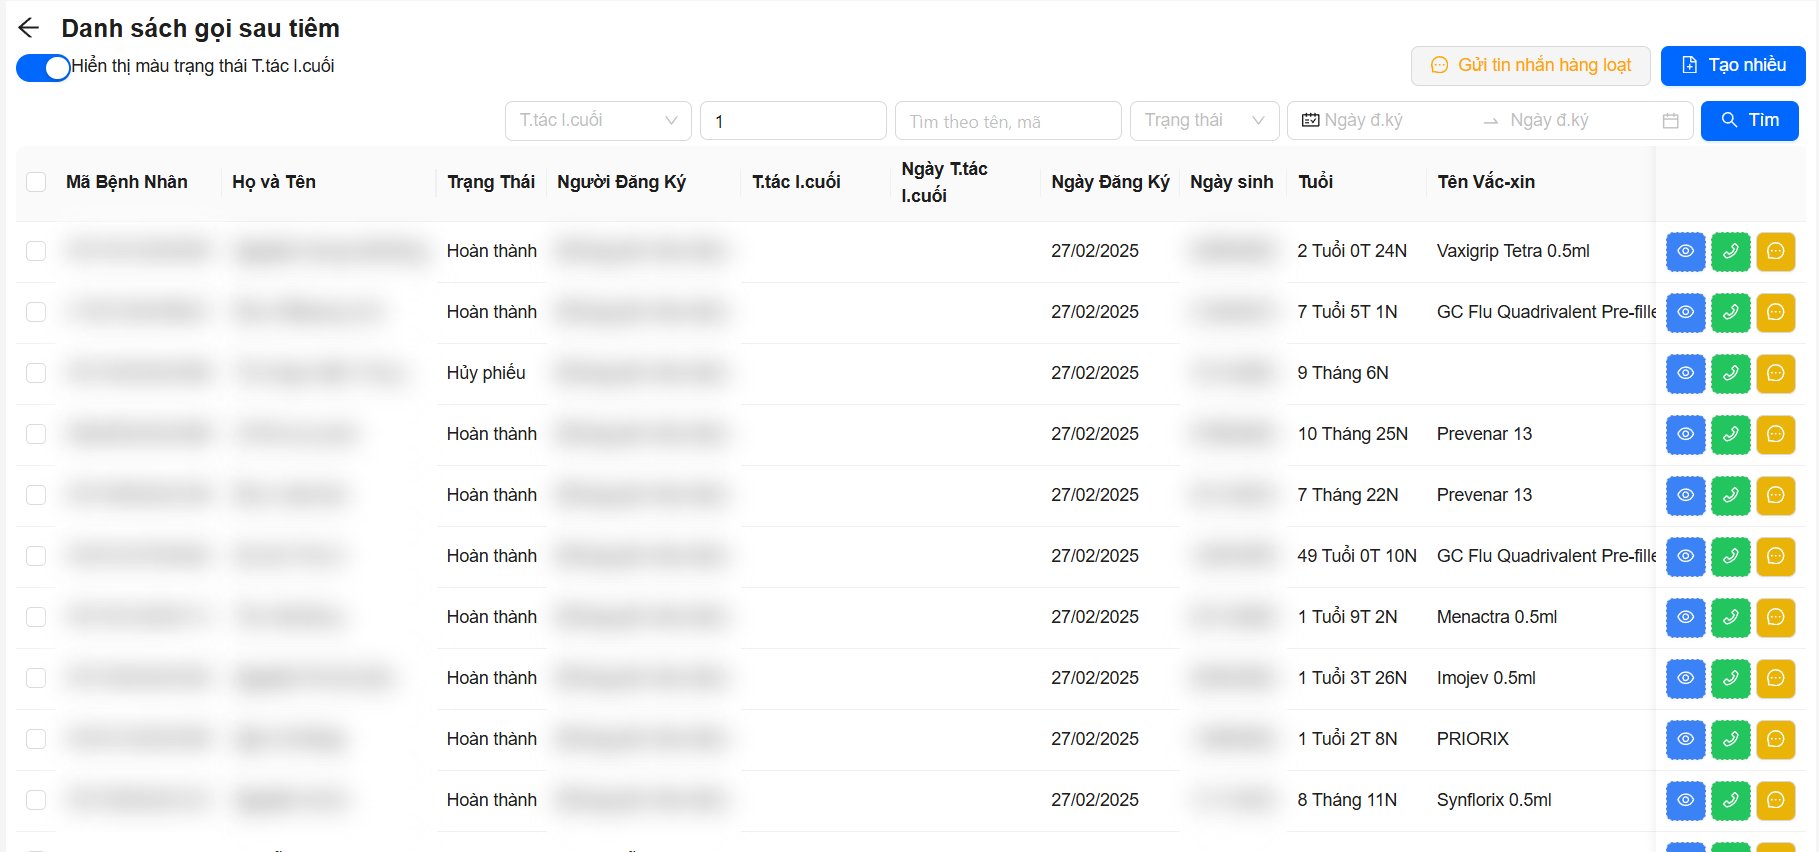Viewport: 1819px width, 852px height.
Task: Click calendar icon in the date range field
Action: [x=1670, y=121]
